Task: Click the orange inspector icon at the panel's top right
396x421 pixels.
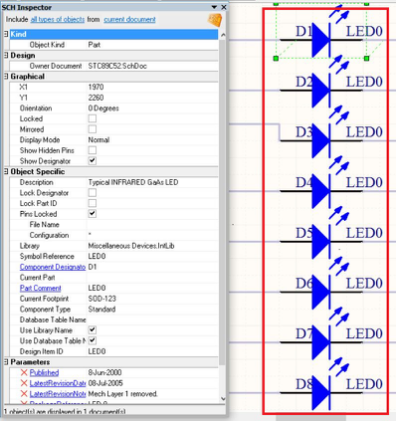Action: 215,20
